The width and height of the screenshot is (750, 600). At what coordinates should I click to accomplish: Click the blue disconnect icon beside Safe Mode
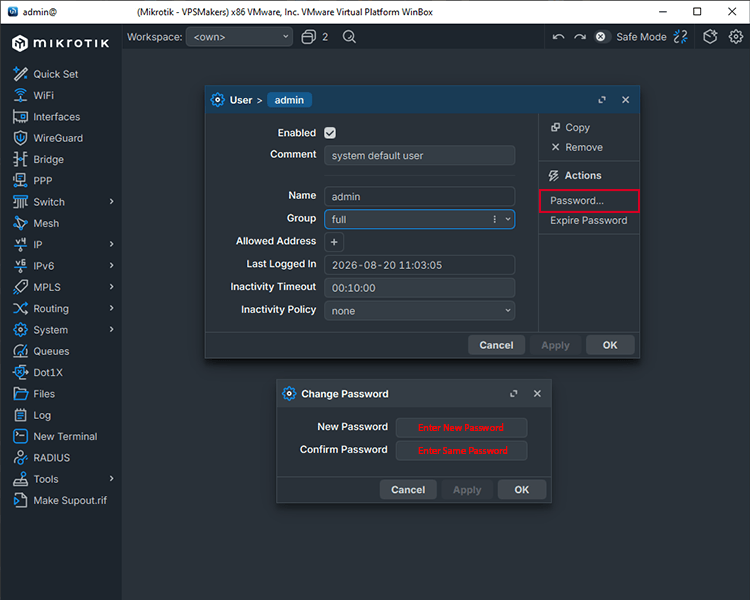pos(681,37)
